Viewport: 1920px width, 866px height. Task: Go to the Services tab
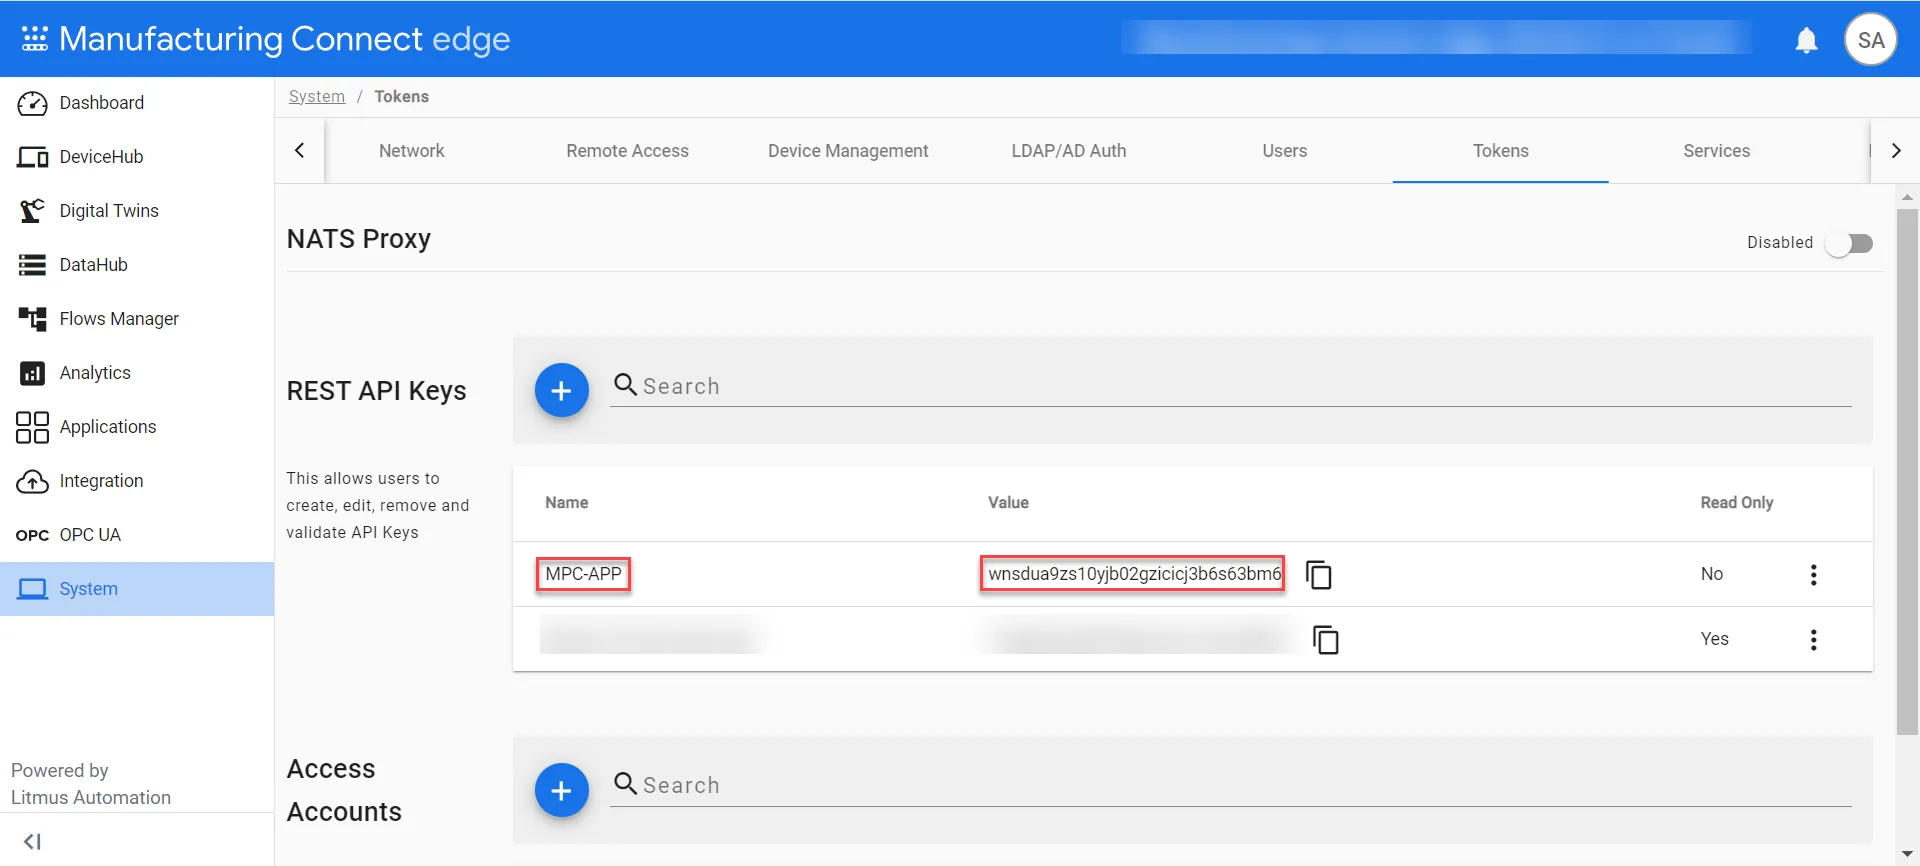1717,151
